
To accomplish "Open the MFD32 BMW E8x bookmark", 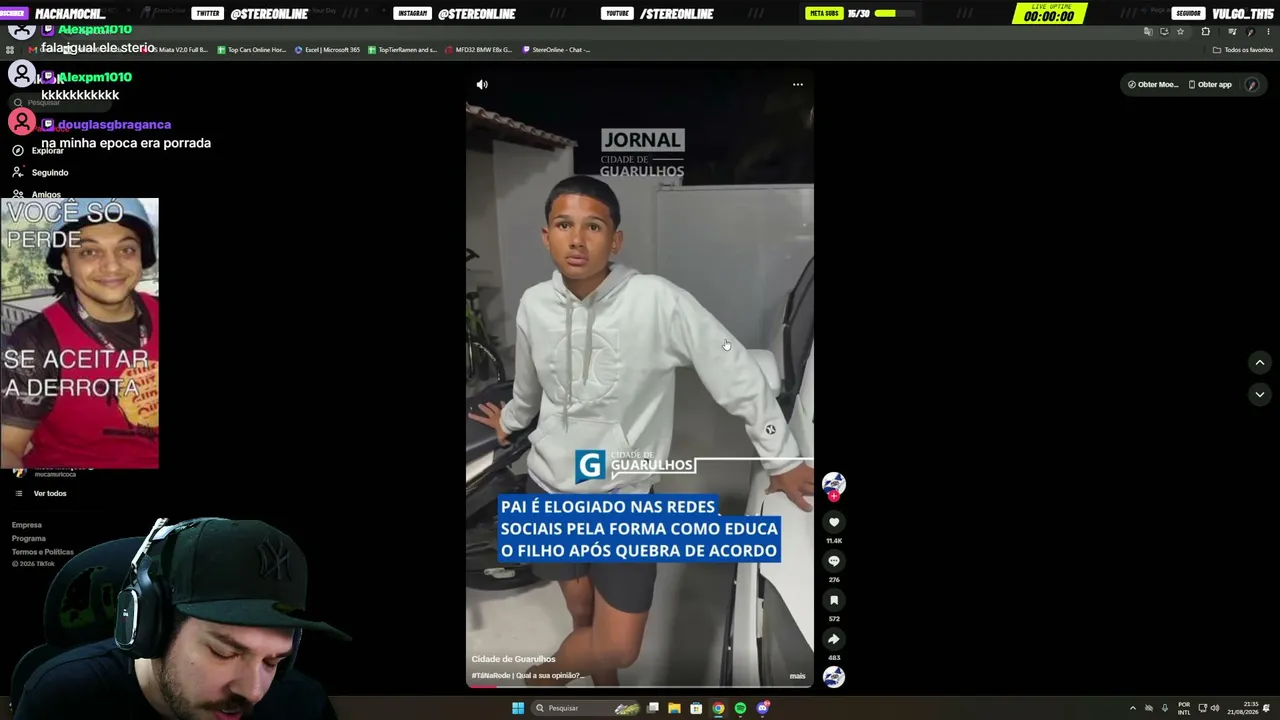I will 478,50.
